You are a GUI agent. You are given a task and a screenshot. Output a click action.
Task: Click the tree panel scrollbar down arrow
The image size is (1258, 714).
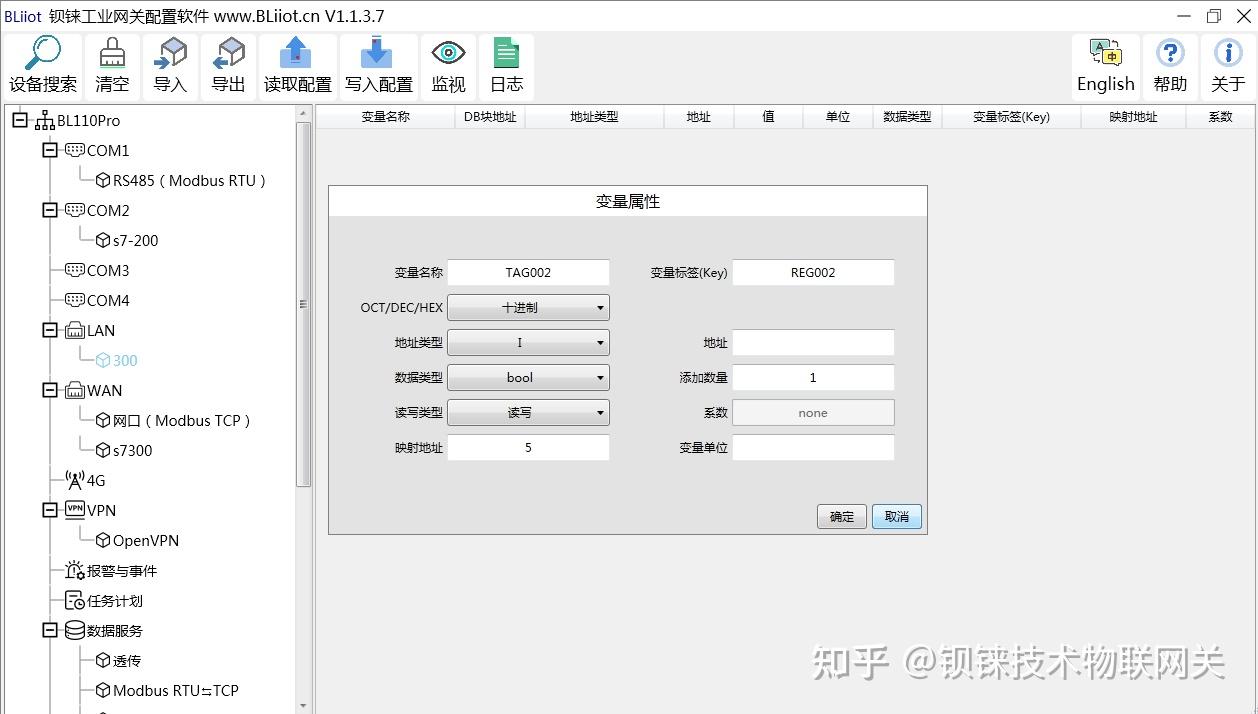tap(303, 706)
